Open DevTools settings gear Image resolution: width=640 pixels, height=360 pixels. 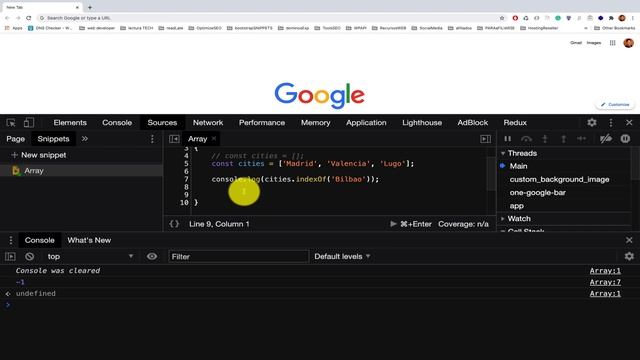point(592,122)
